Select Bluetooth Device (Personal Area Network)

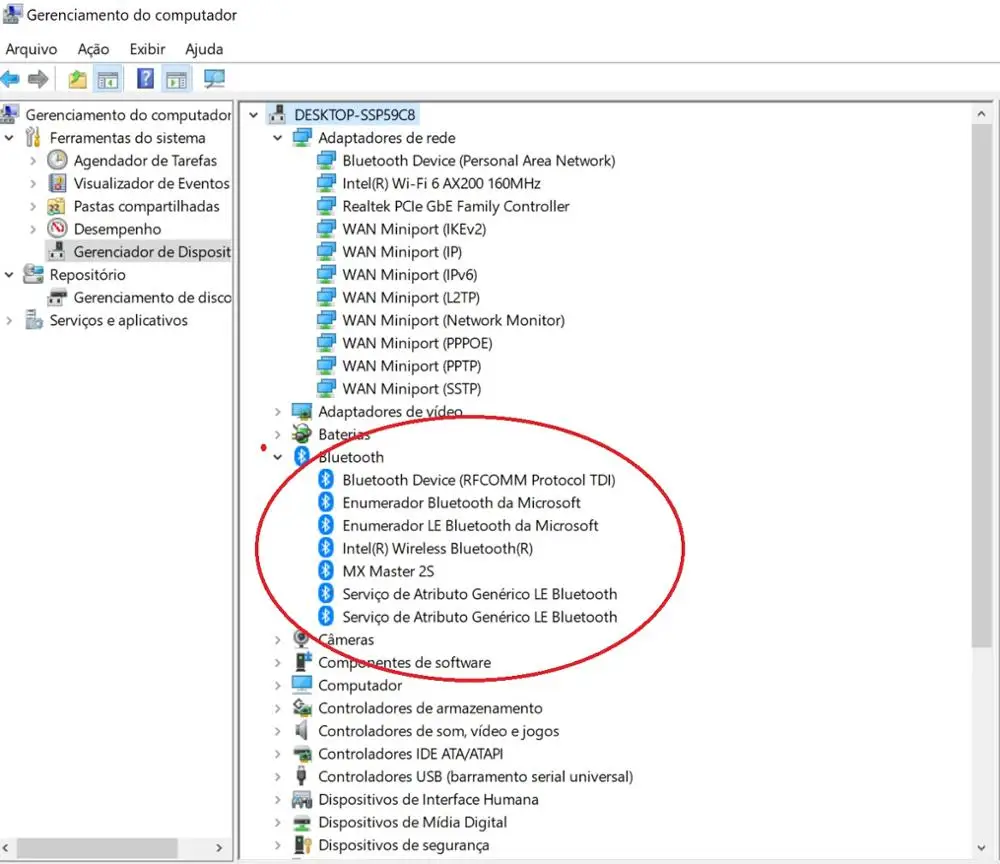pyautogui.click(x=478, y=161)
